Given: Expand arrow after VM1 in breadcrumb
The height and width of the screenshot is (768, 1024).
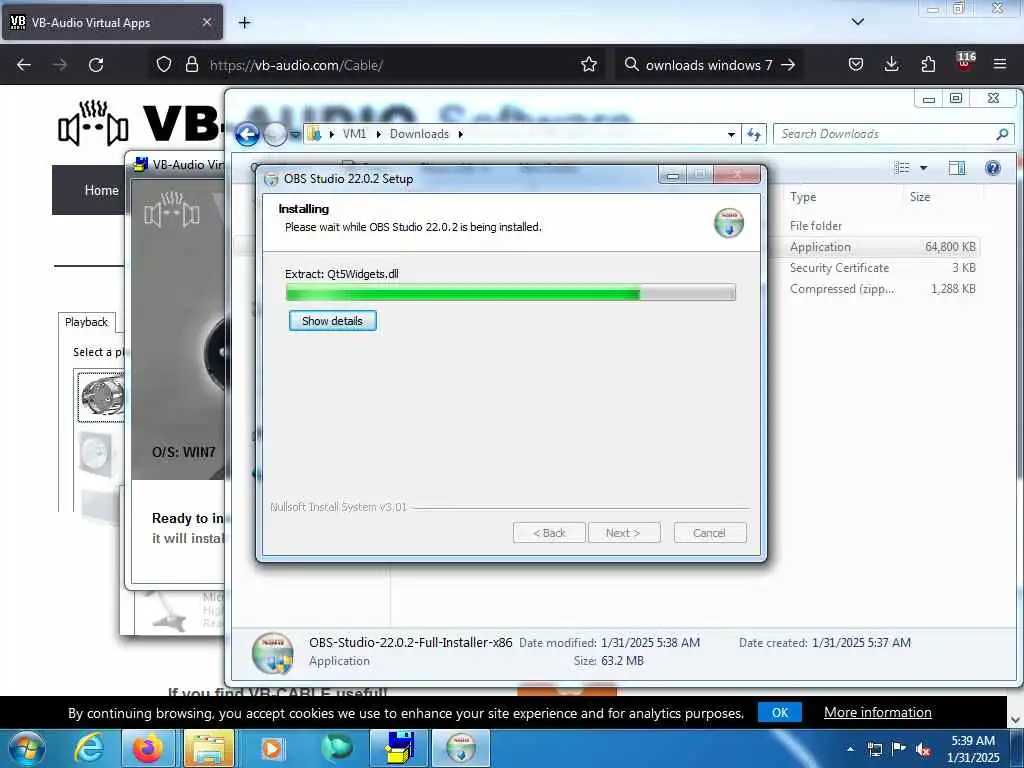Looking at the screenshot, I should click(x=378, y=135).
